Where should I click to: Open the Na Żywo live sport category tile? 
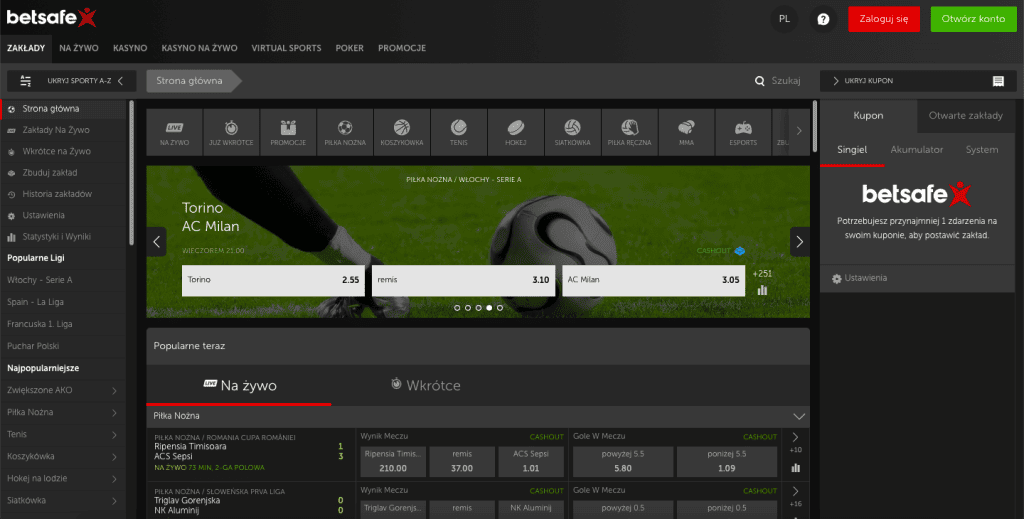click(x=174, y=133)
